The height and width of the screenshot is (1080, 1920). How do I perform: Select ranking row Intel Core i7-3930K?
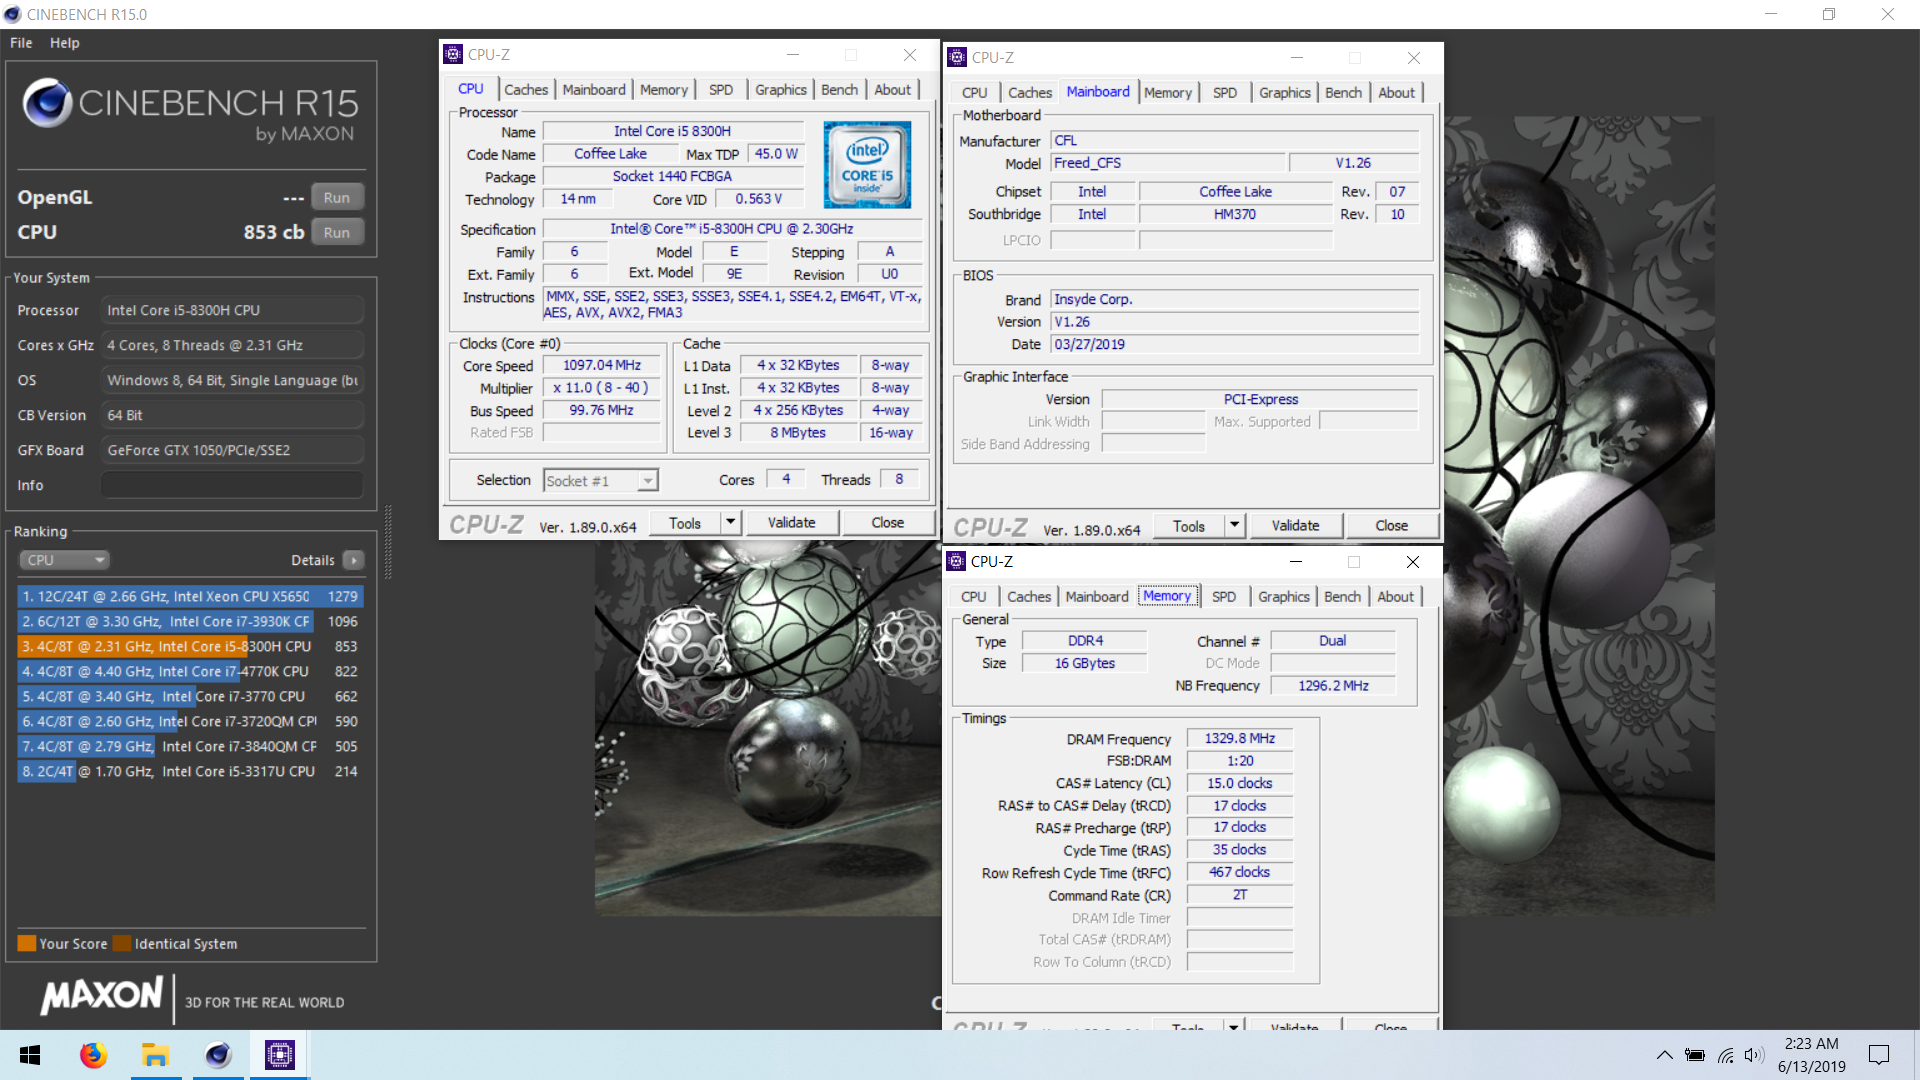pos(190,621)
